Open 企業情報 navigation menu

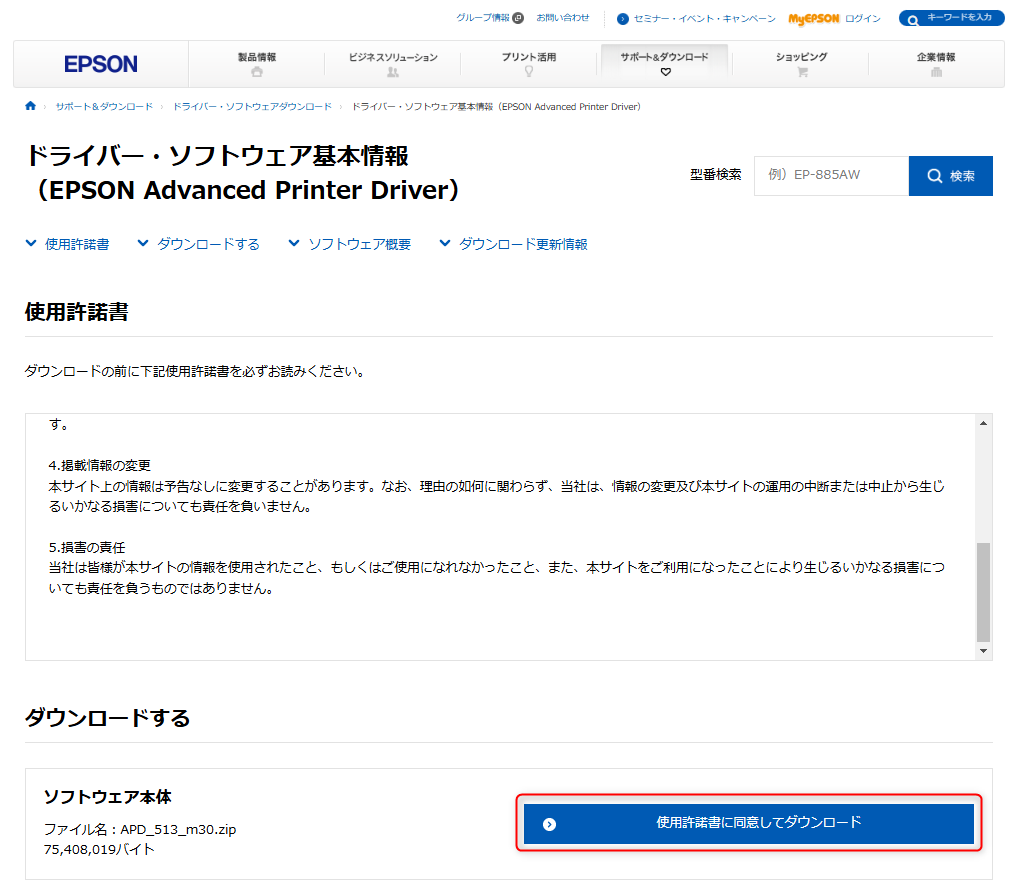936,64
